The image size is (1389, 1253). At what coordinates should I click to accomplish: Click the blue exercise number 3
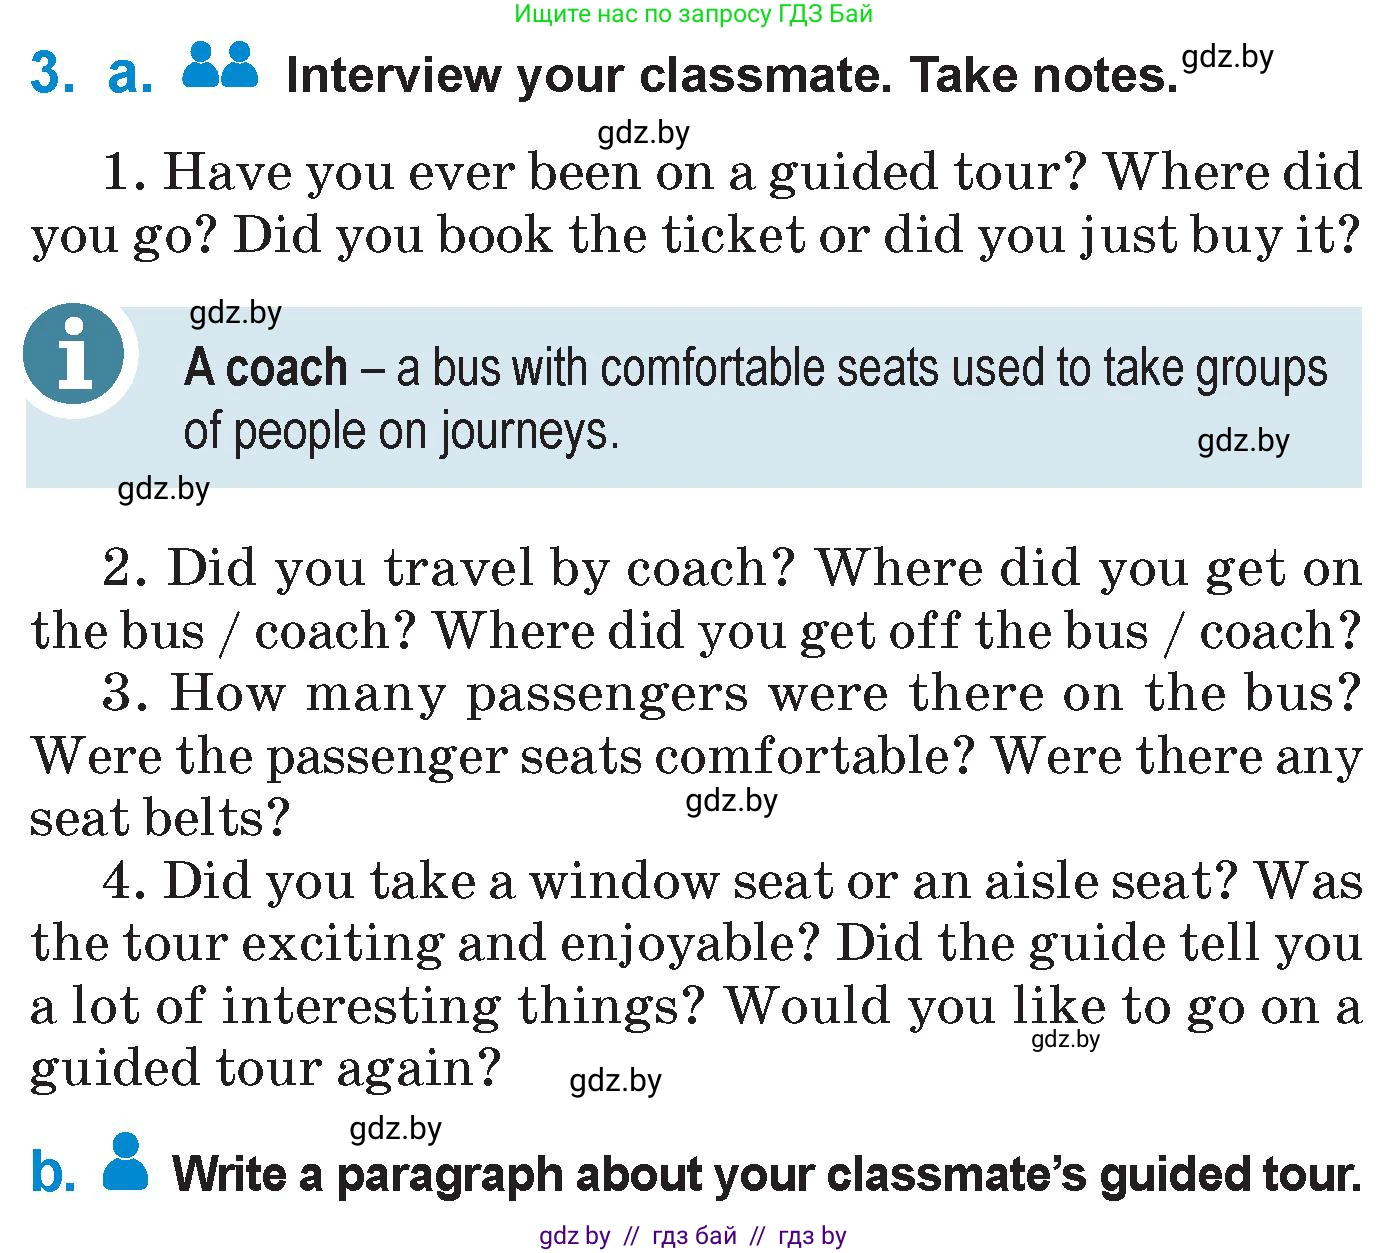click(52, 74)
